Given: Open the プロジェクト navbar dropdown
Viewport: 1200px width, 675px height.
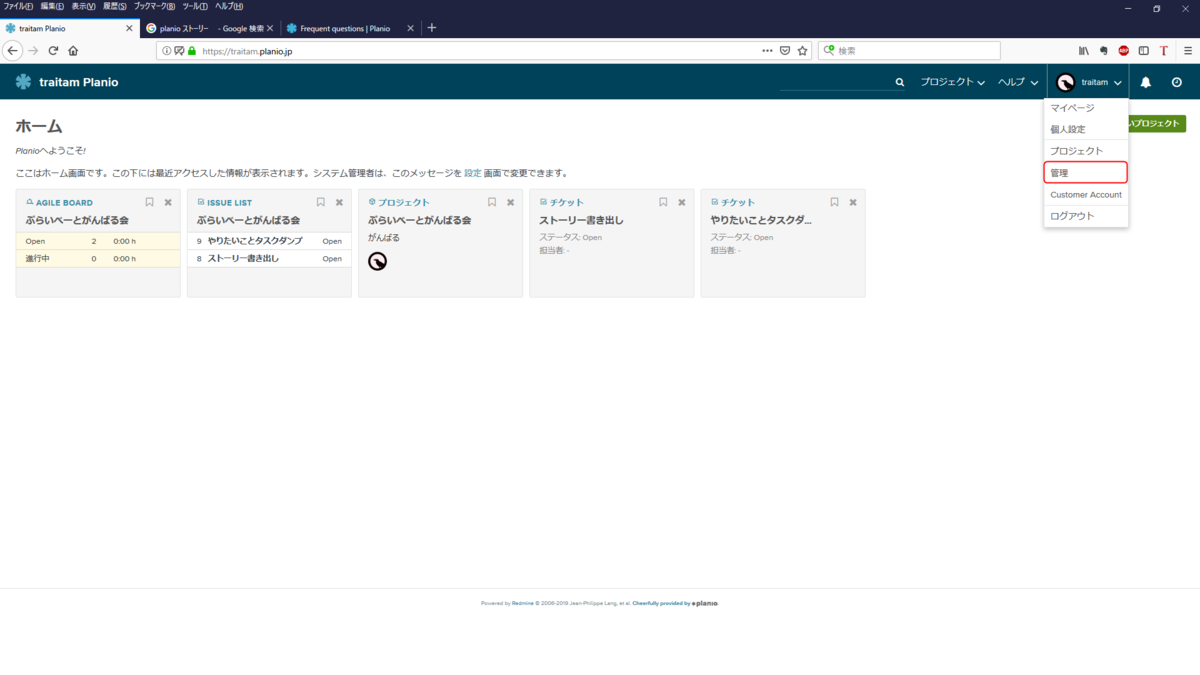Looking at the screenshot, I should pos(952,82).
